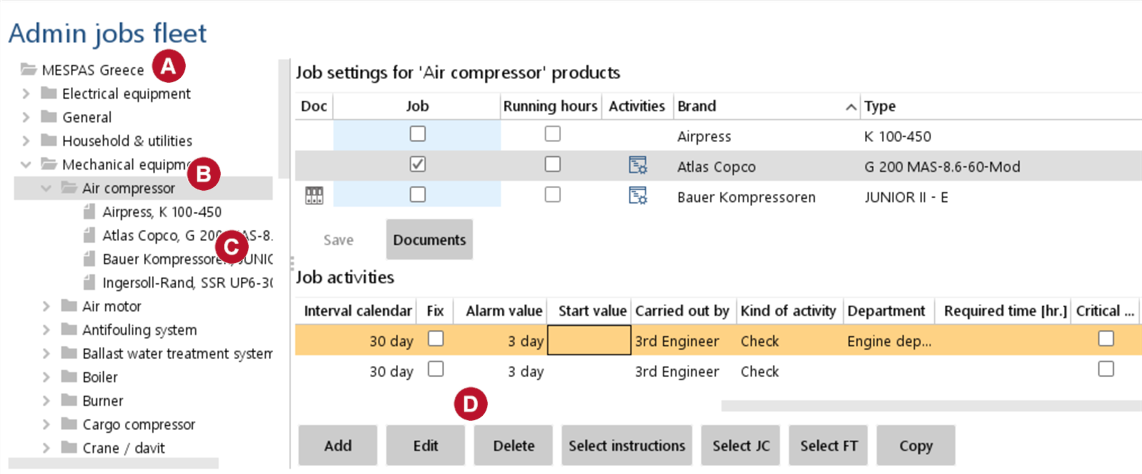Click the MESPAS Greece root folder icon
The height and width of the screenshot is (474, 1142).
click(x=28, y=70)
